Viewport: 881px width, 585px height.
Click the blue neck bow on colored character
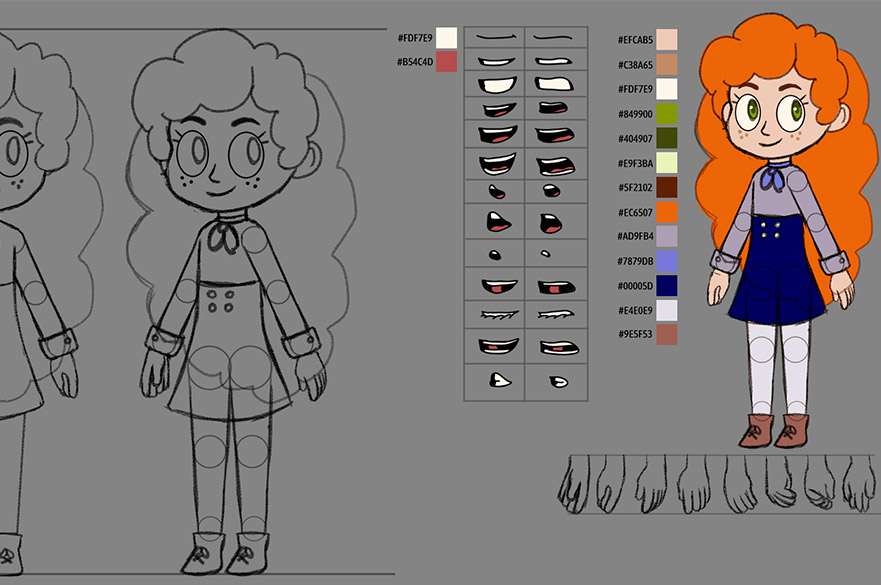click(774, 177)
